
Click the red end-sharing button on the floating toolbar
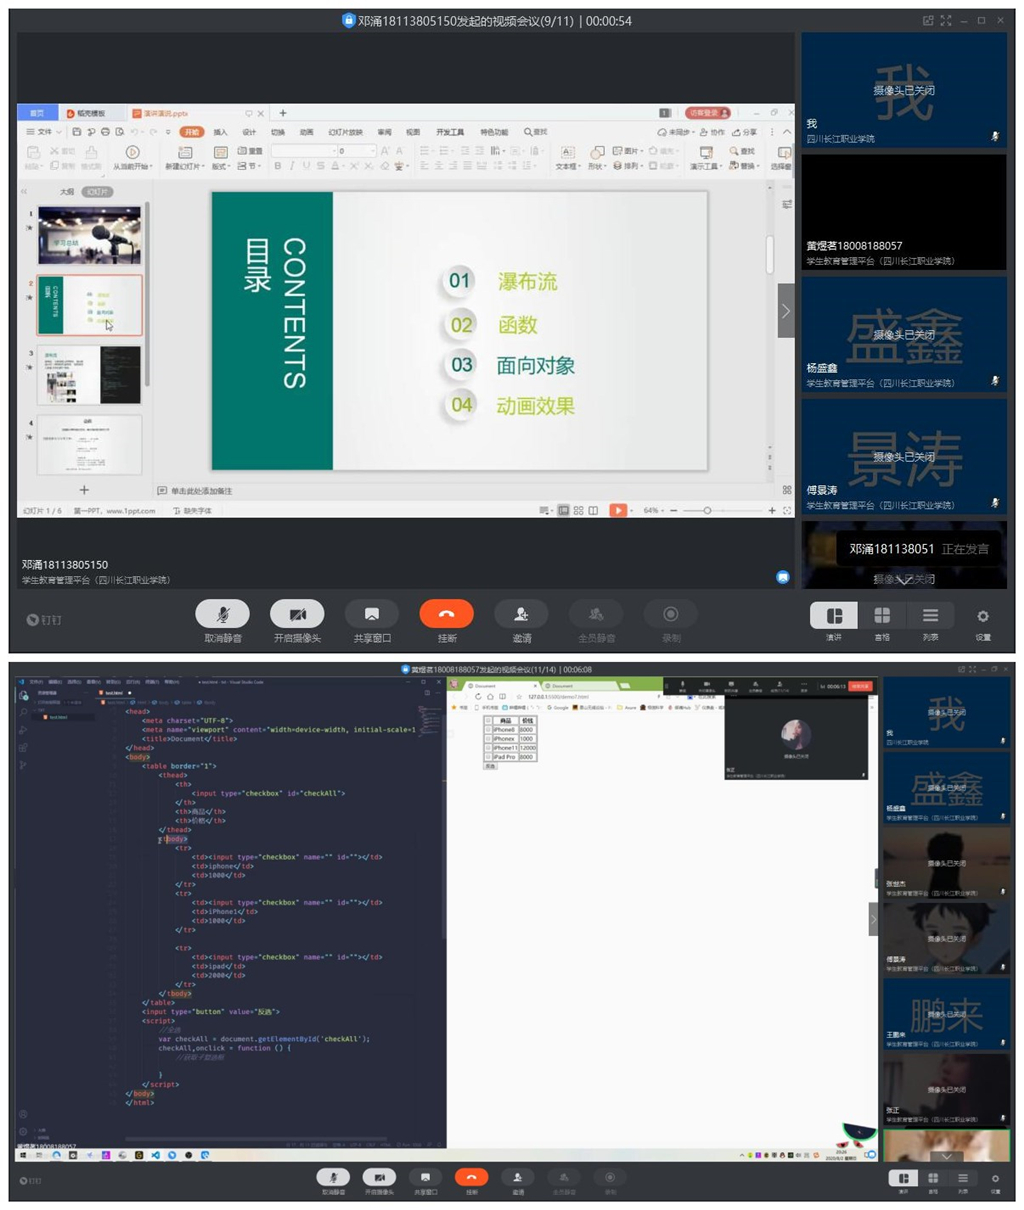click(x=860, y=686)
